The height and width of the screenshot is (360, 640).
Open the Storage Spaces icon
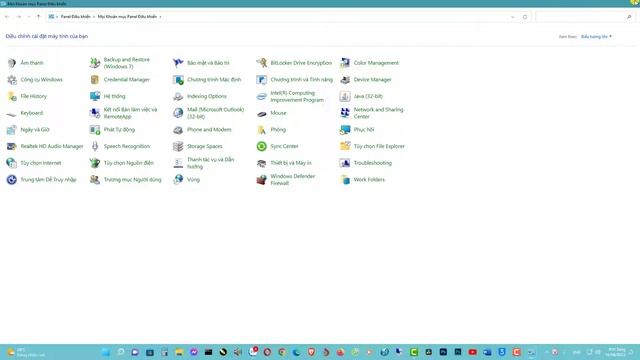tap(178, 146)
